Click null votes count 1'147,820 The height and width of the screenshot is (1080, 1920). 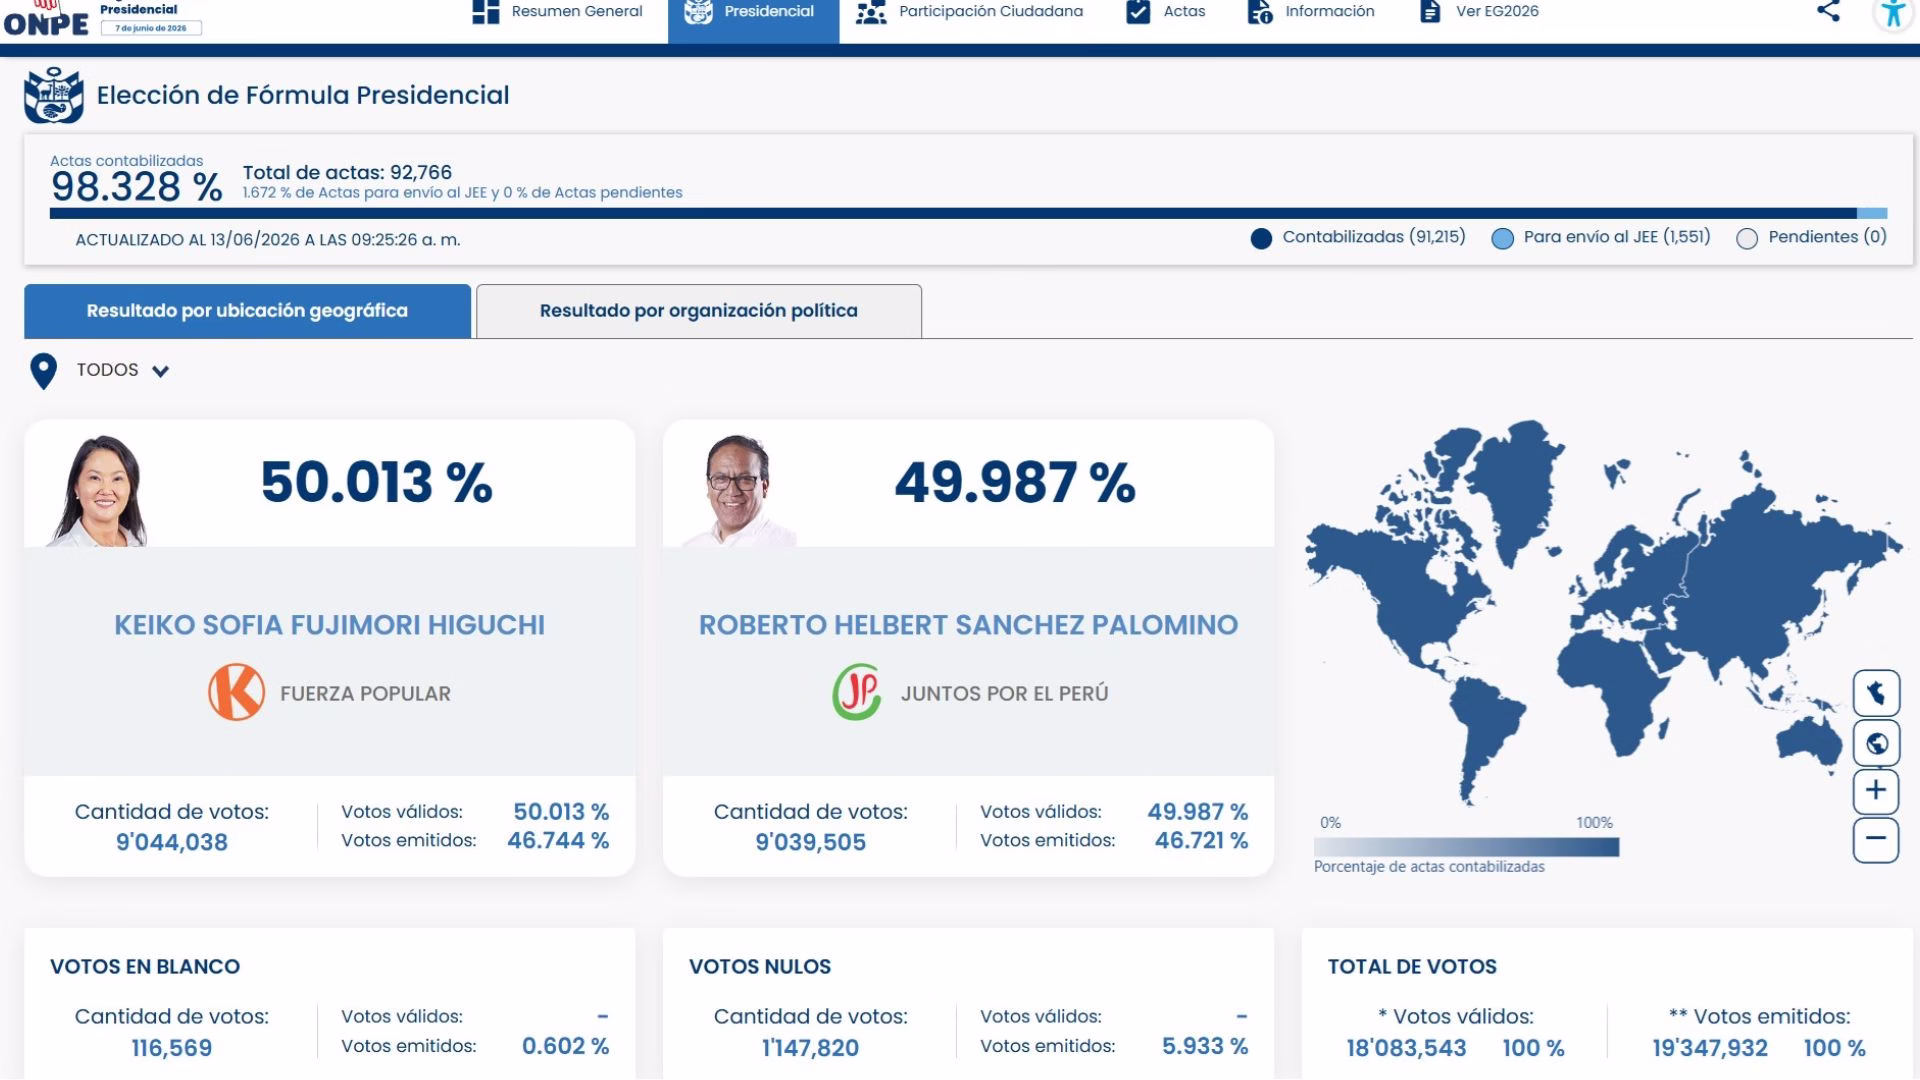pyautogui.click(x=811, y=1048)
